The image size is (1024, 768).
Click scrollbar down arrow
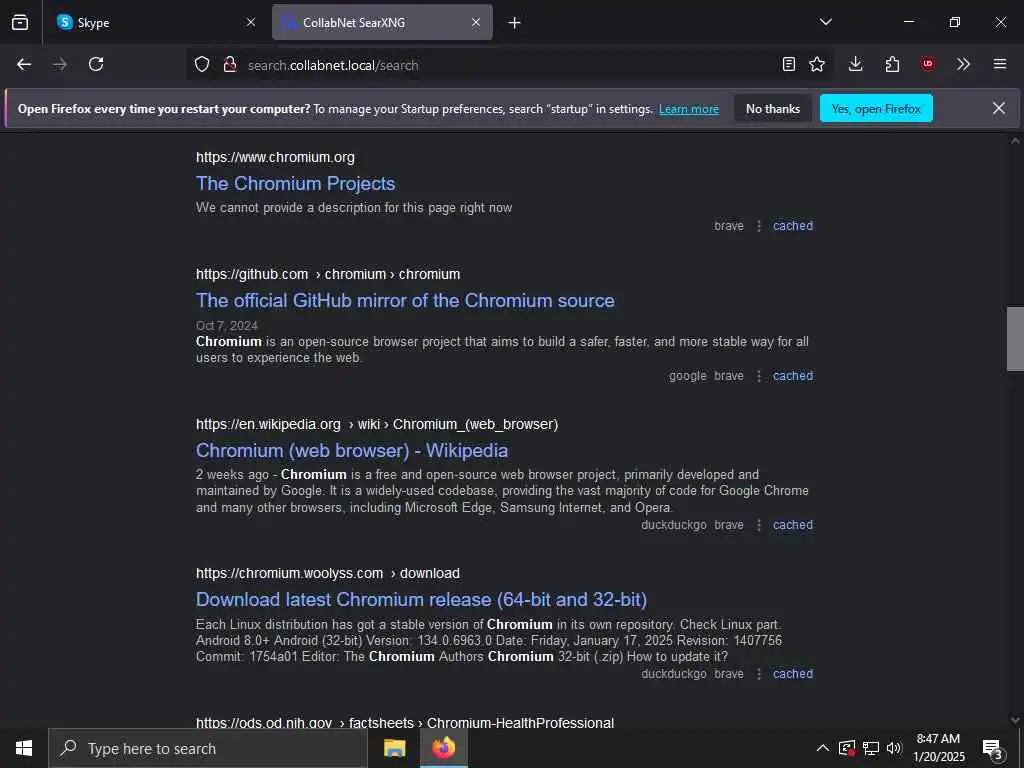tap(1015, 720)
